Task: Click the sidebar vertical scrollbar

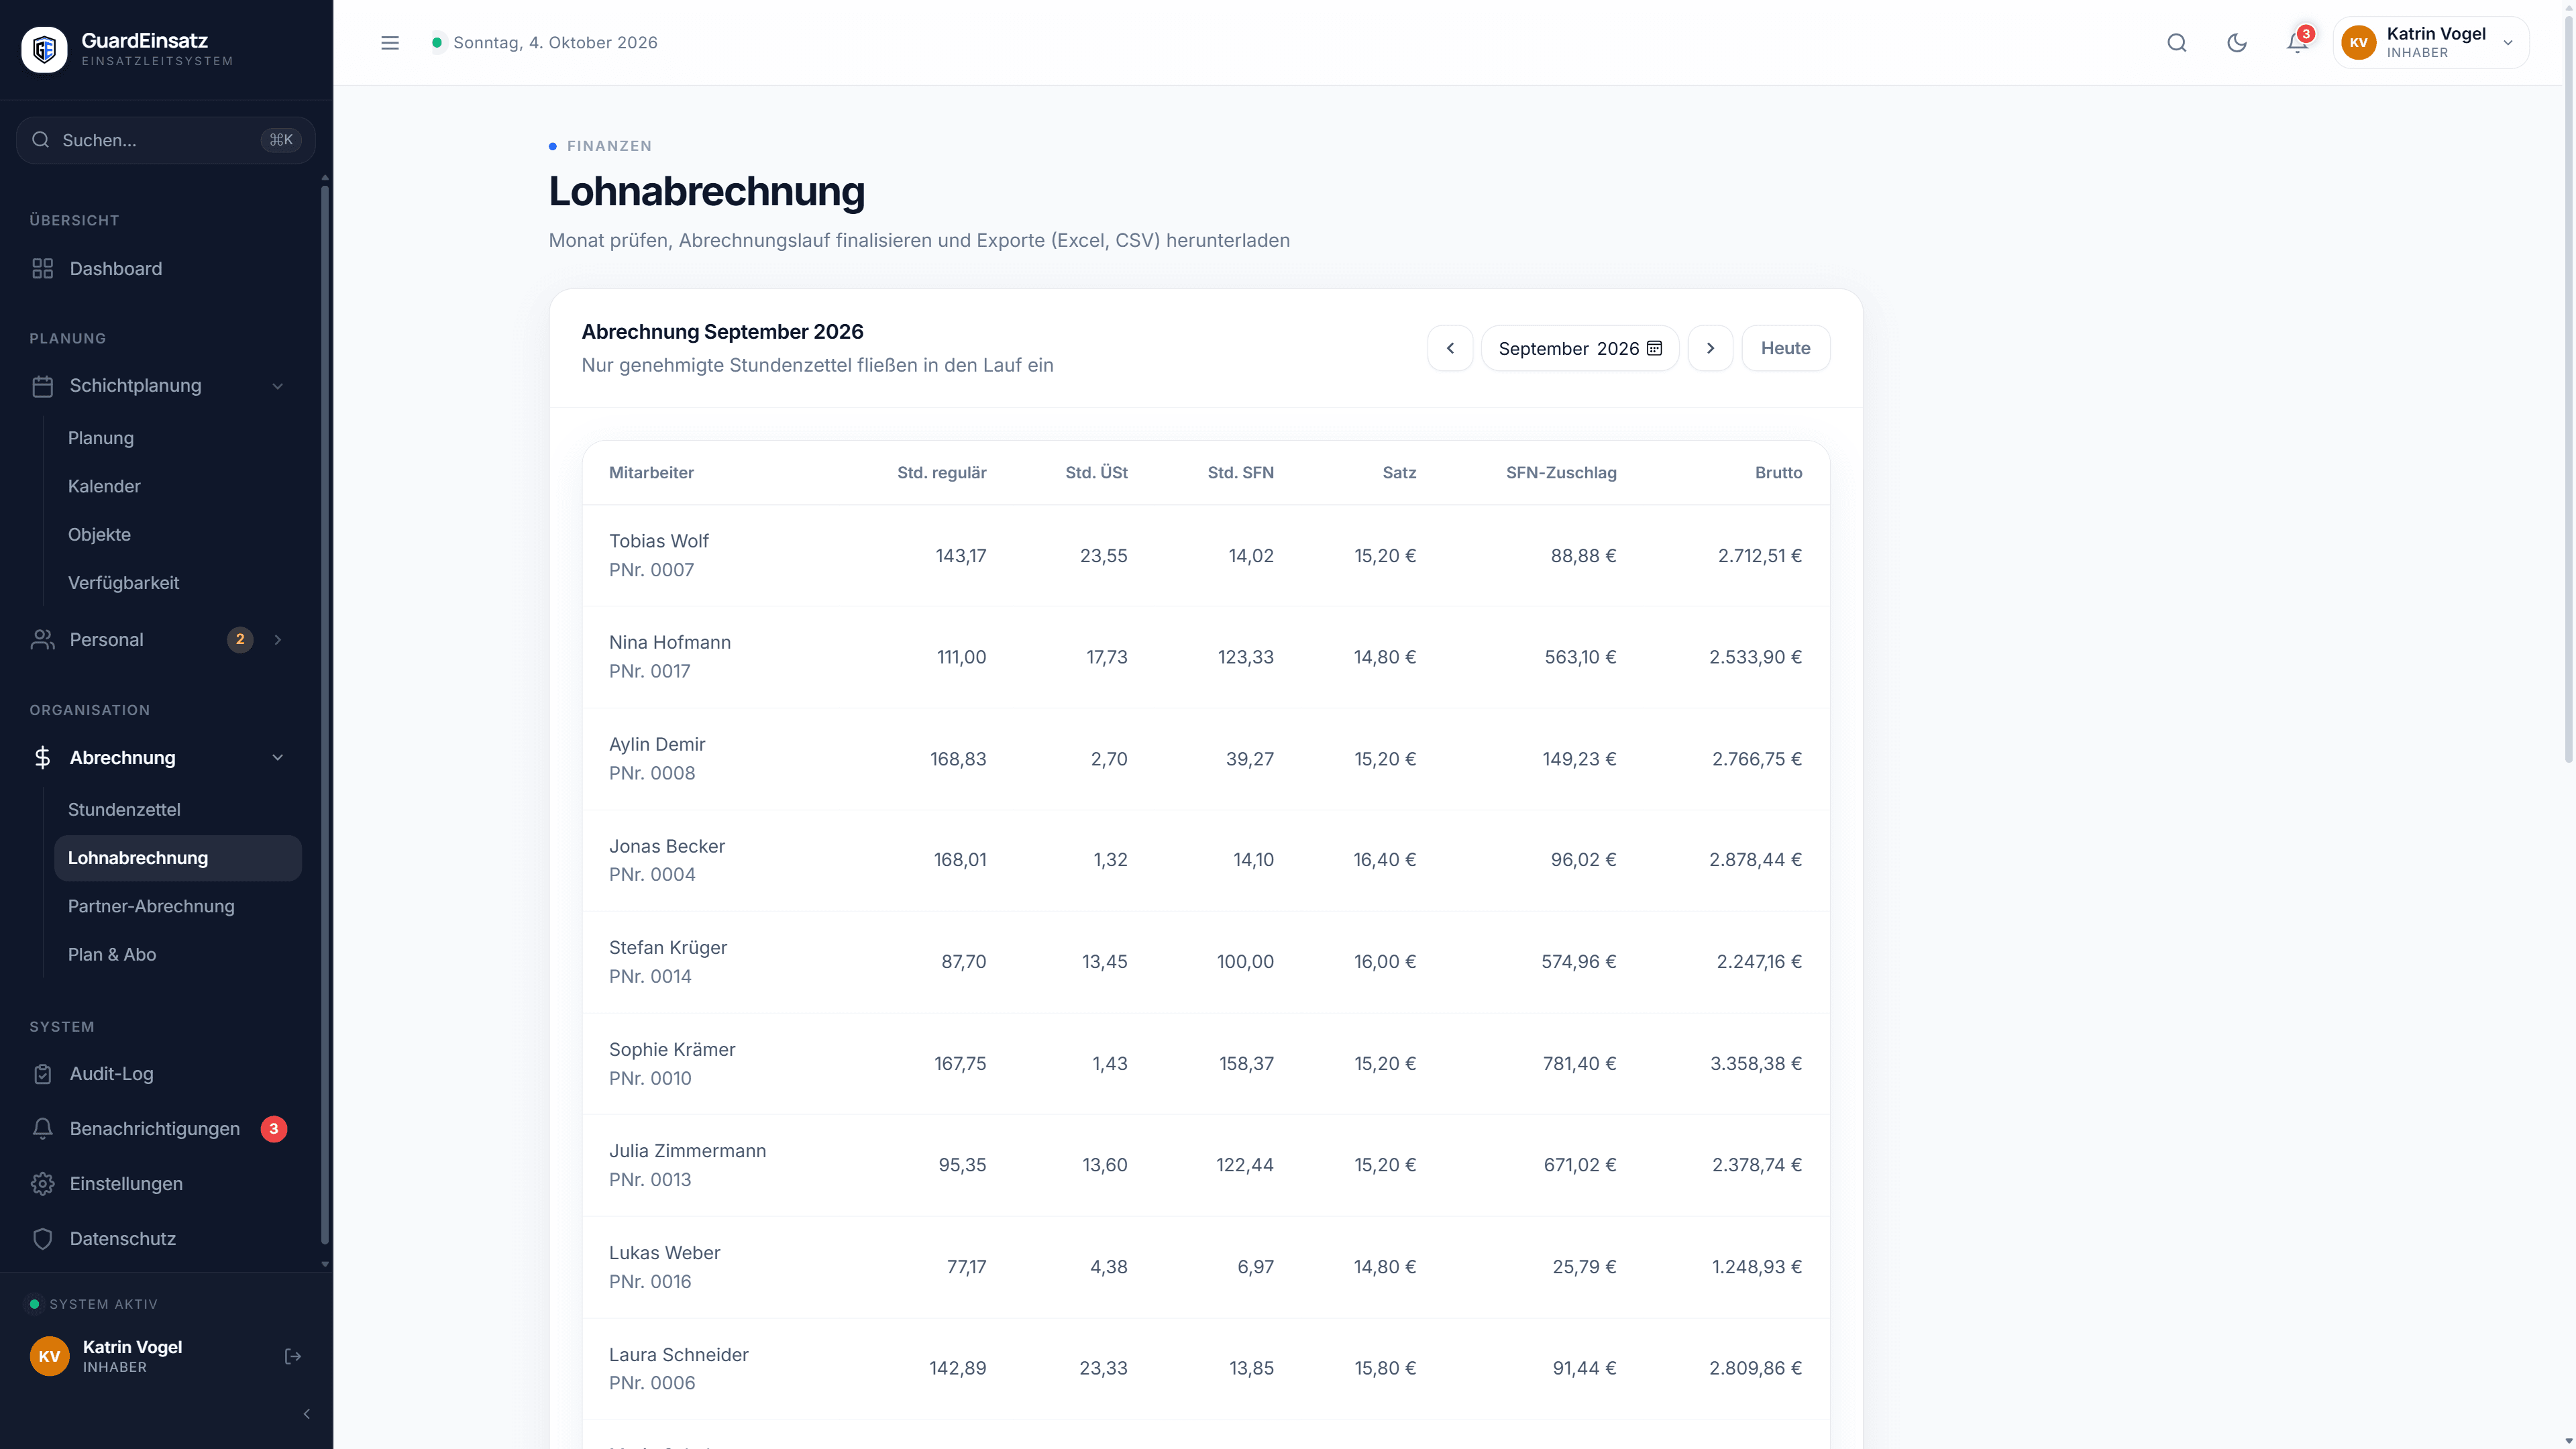Action: [324, 715]
